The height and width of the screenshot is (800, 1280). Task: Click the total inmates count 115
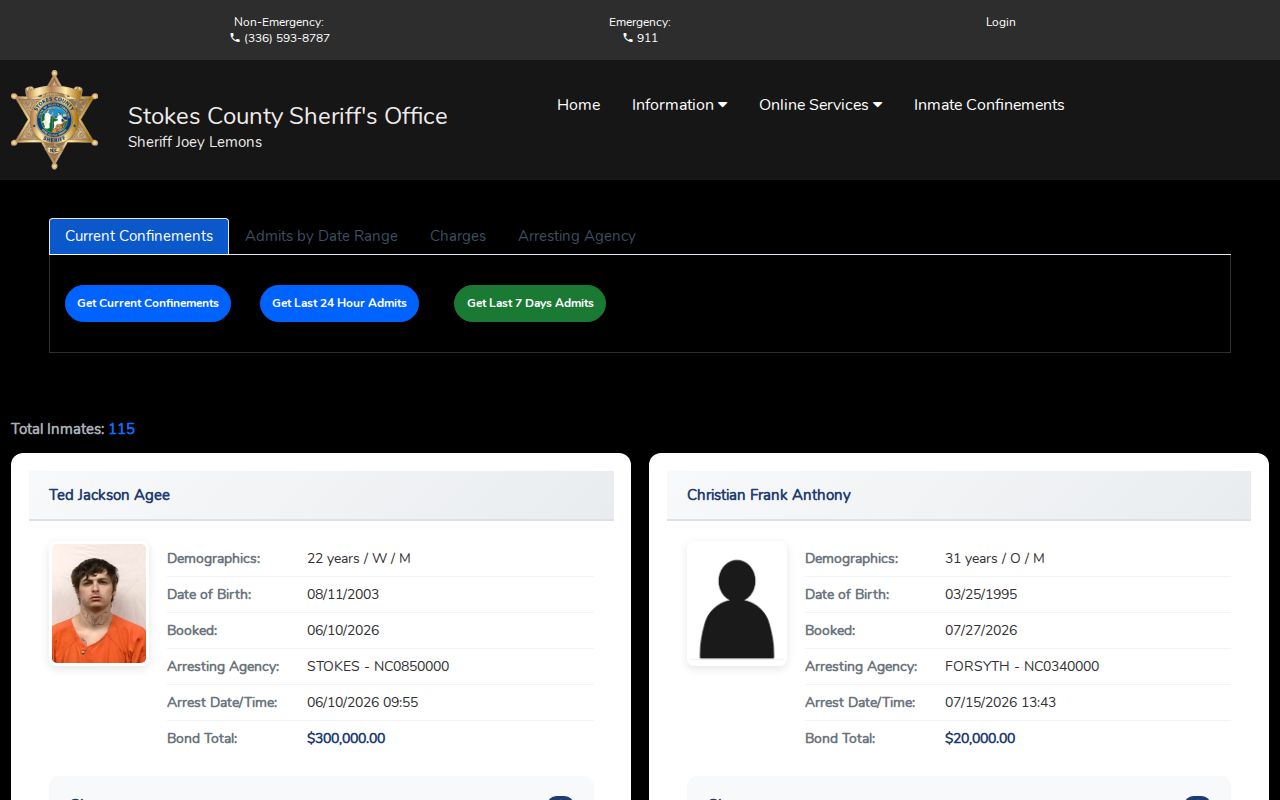tap(121, 429)
